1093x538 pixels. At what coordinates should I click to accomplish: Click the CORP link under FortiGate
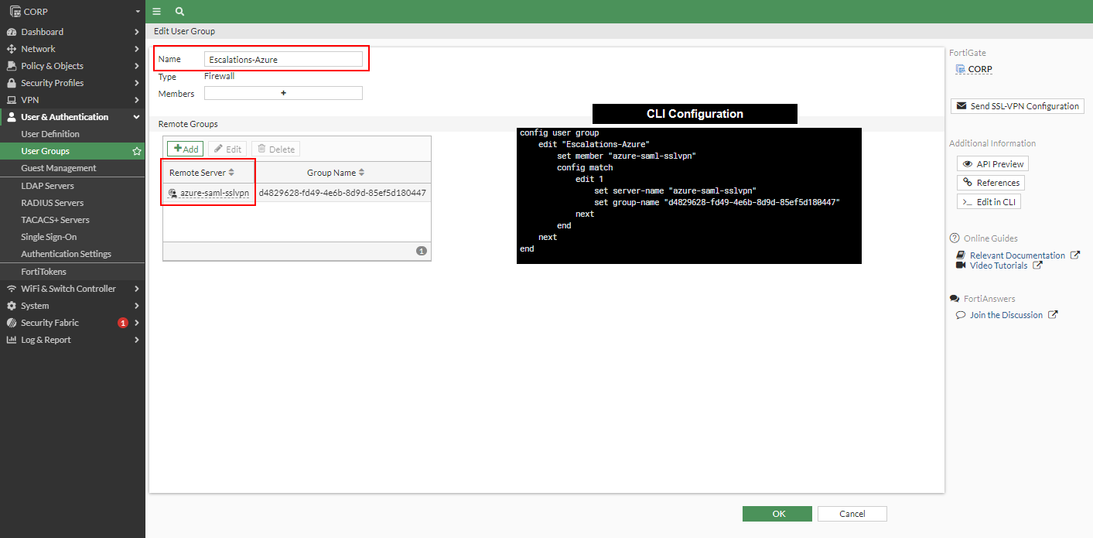coord(980,69)
